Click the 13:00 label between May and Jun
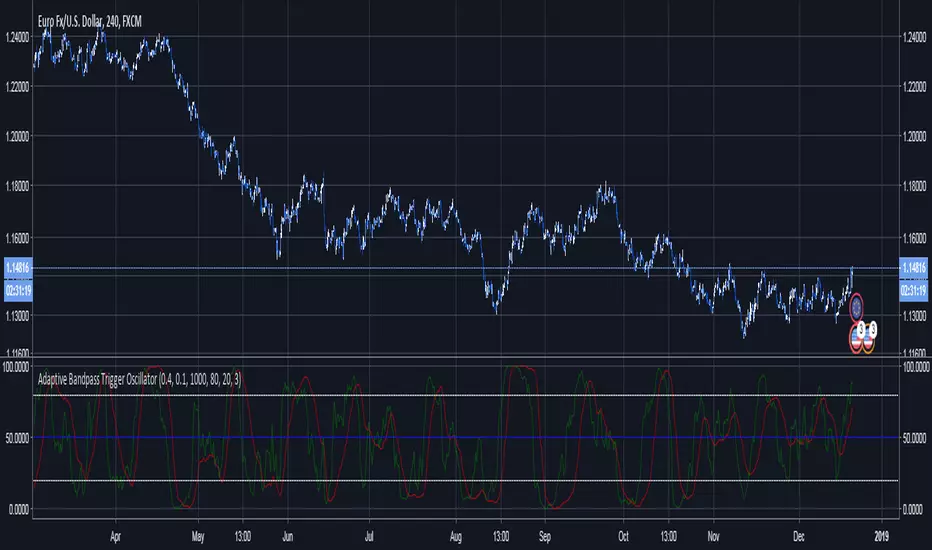 tap(243, 535)
